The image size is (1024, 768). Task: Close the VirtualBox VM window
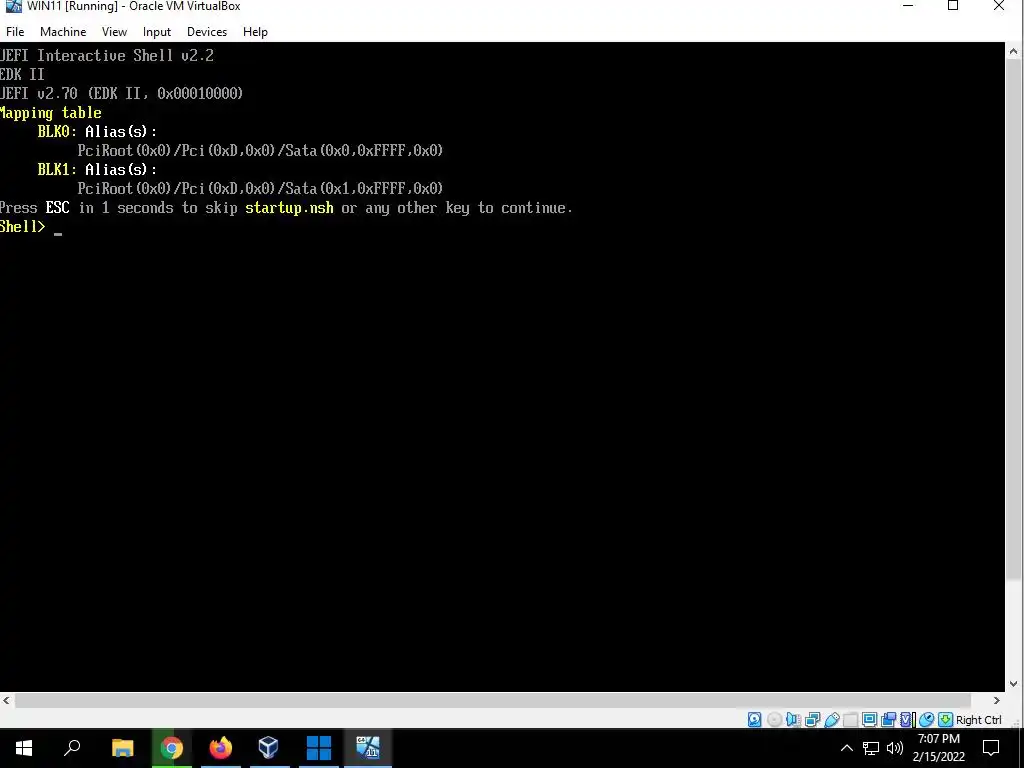tap(999, 7)
